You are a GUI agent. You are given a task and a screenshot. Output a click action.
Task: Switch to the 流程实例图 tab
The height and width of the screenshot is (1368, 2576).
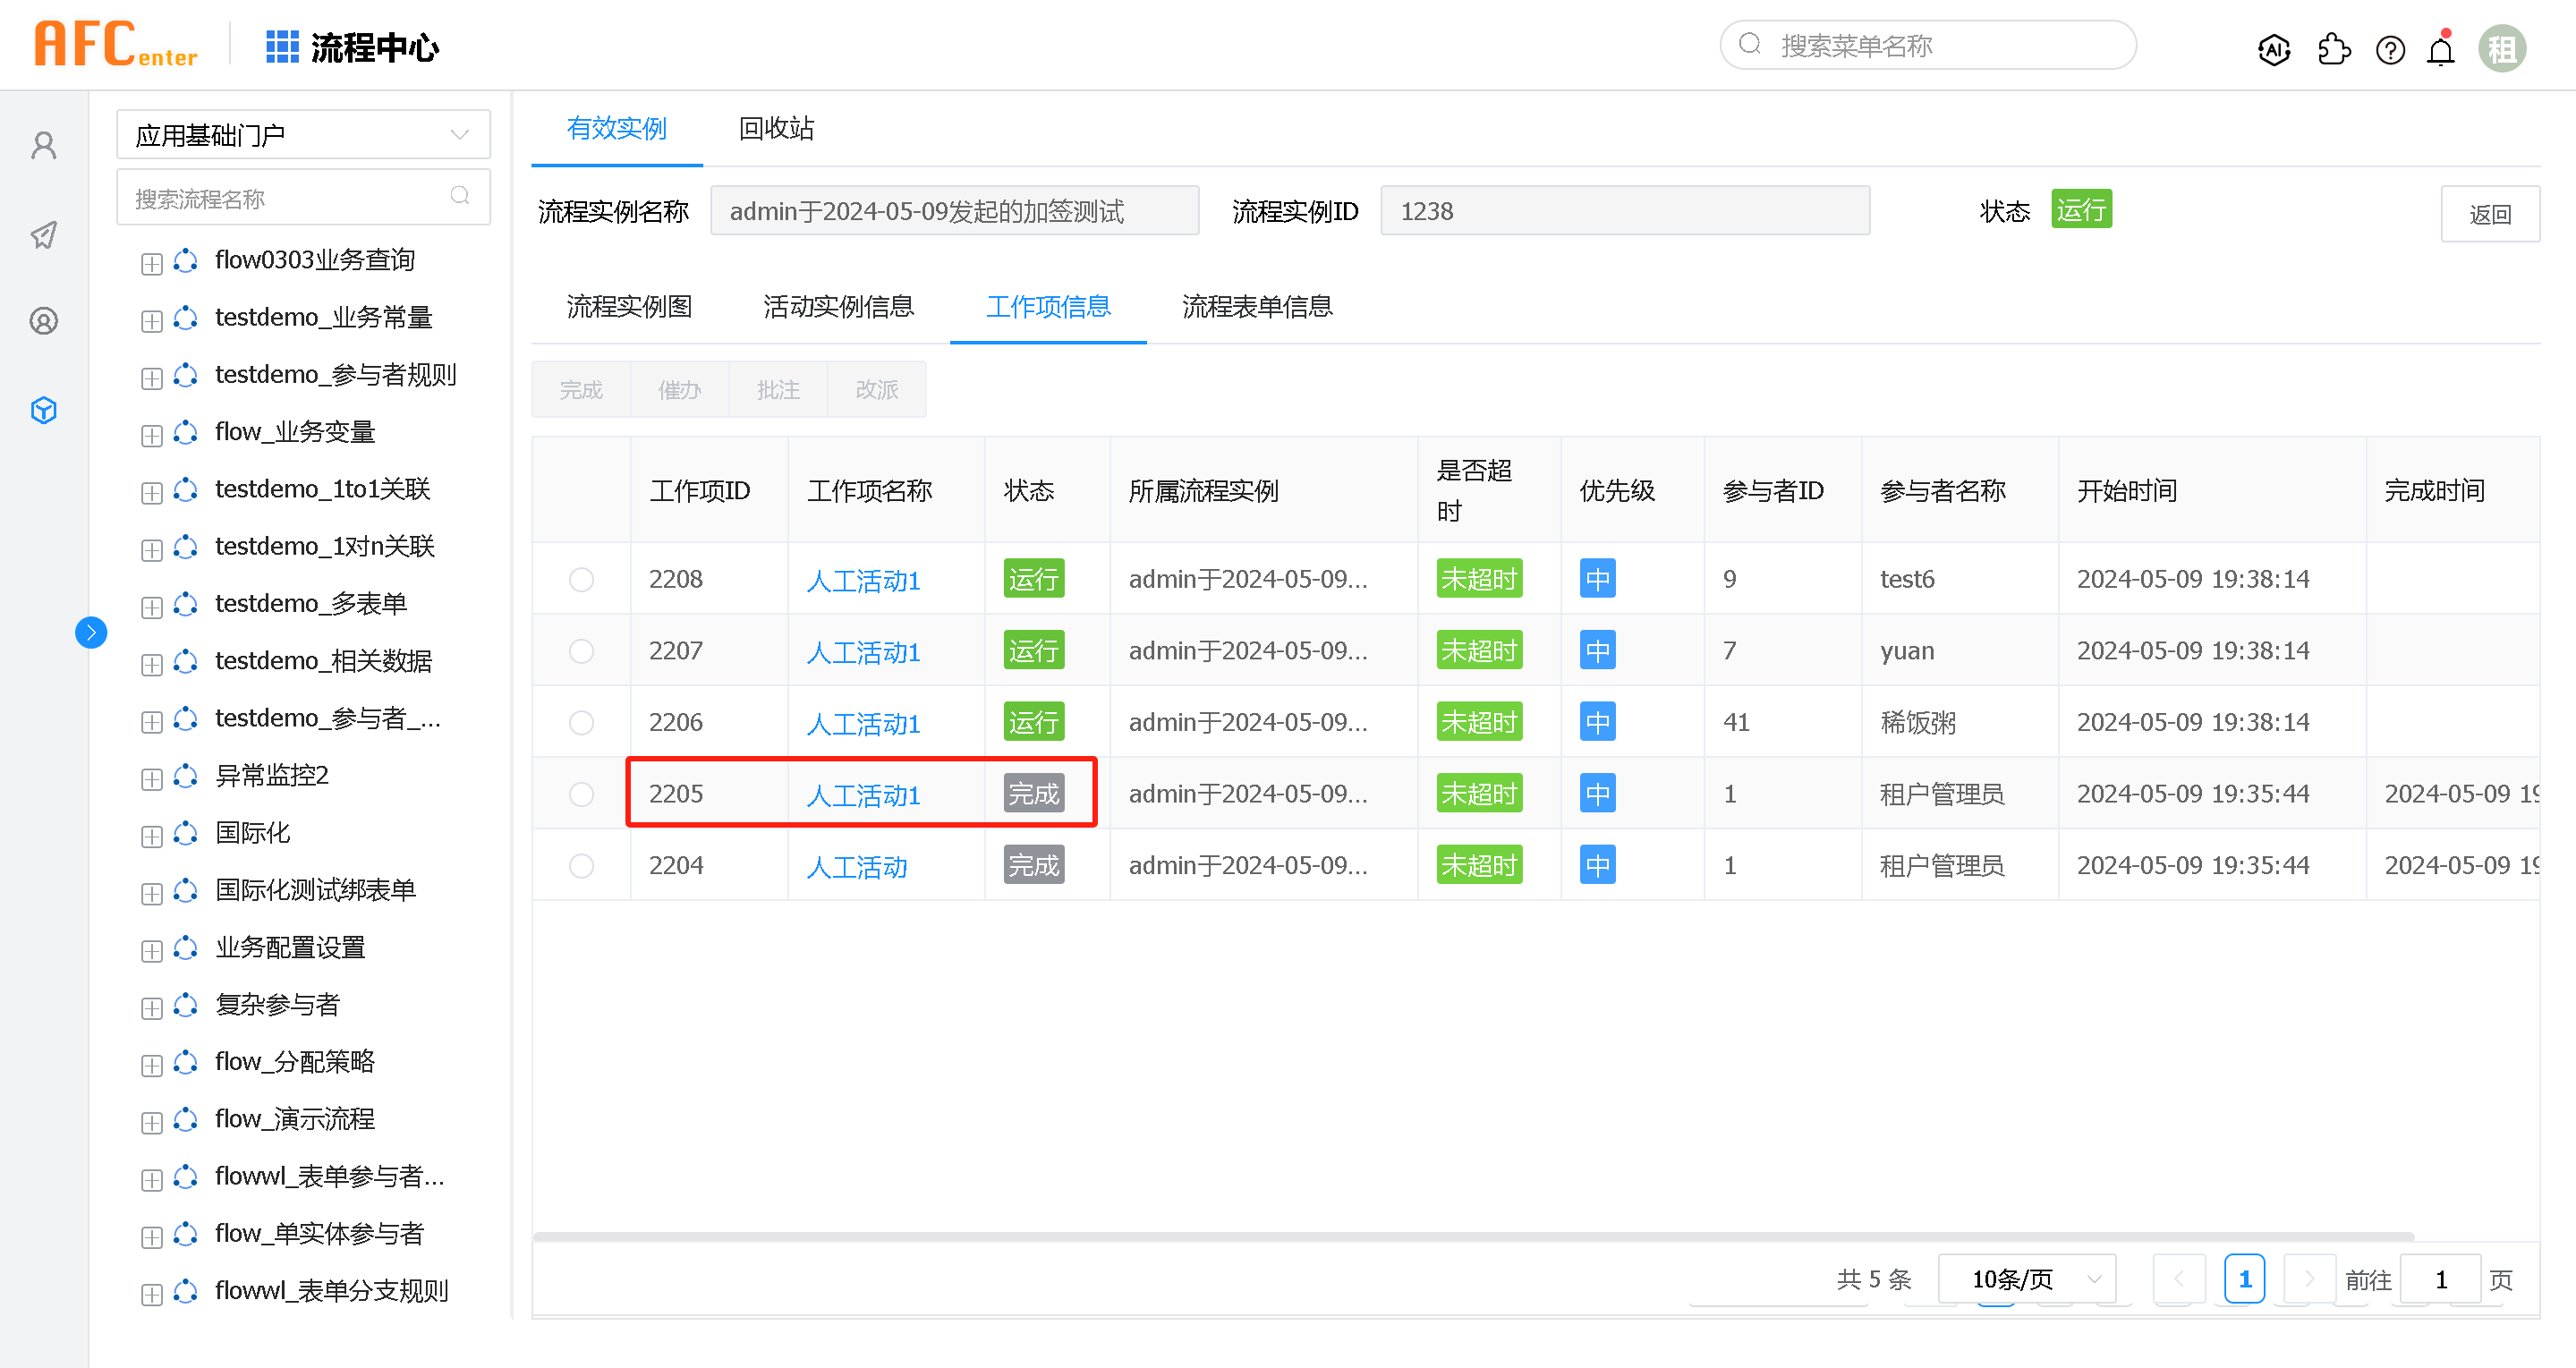[629, 307]
